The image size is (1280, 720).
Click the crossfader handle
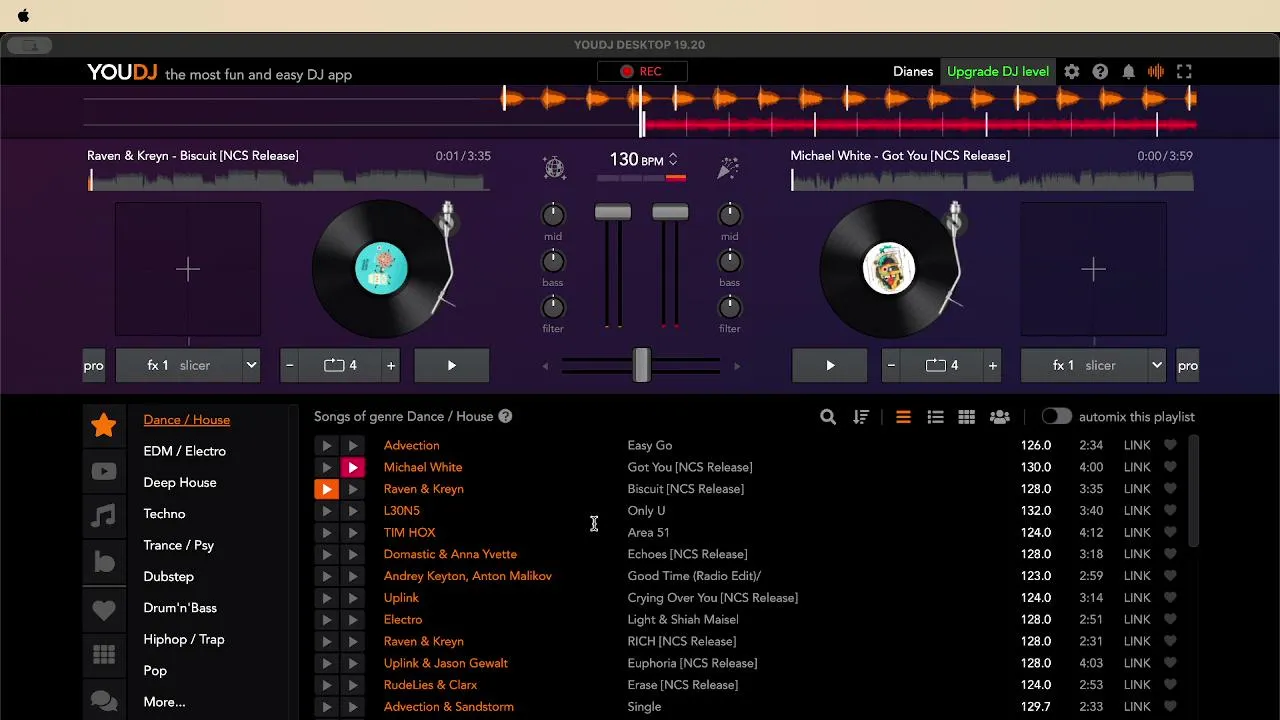pos(641,365)
